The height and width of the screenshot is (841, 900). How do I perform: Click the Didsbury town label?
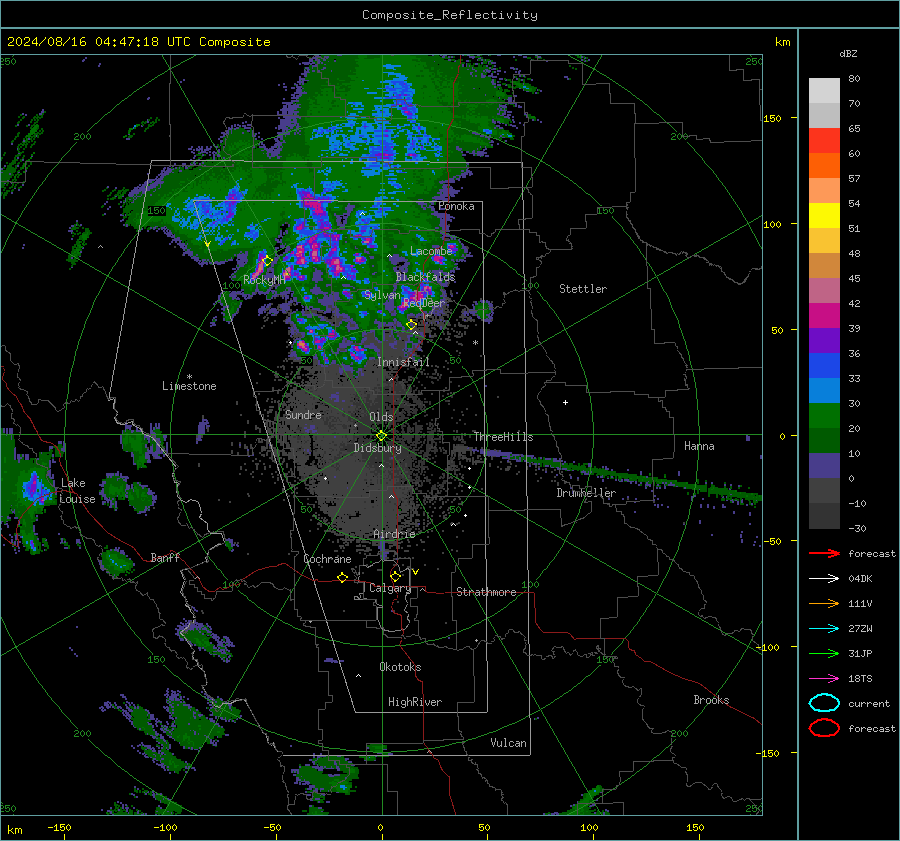(377, 448)
